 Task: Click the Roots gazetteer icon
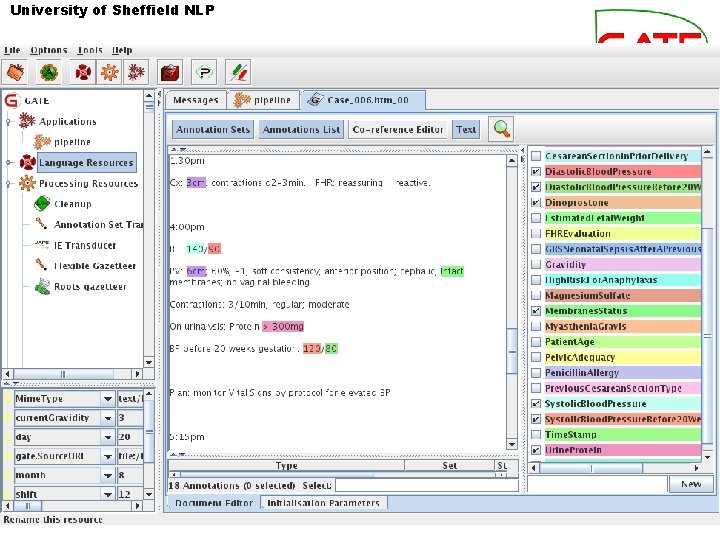click(x=42, y=286)
